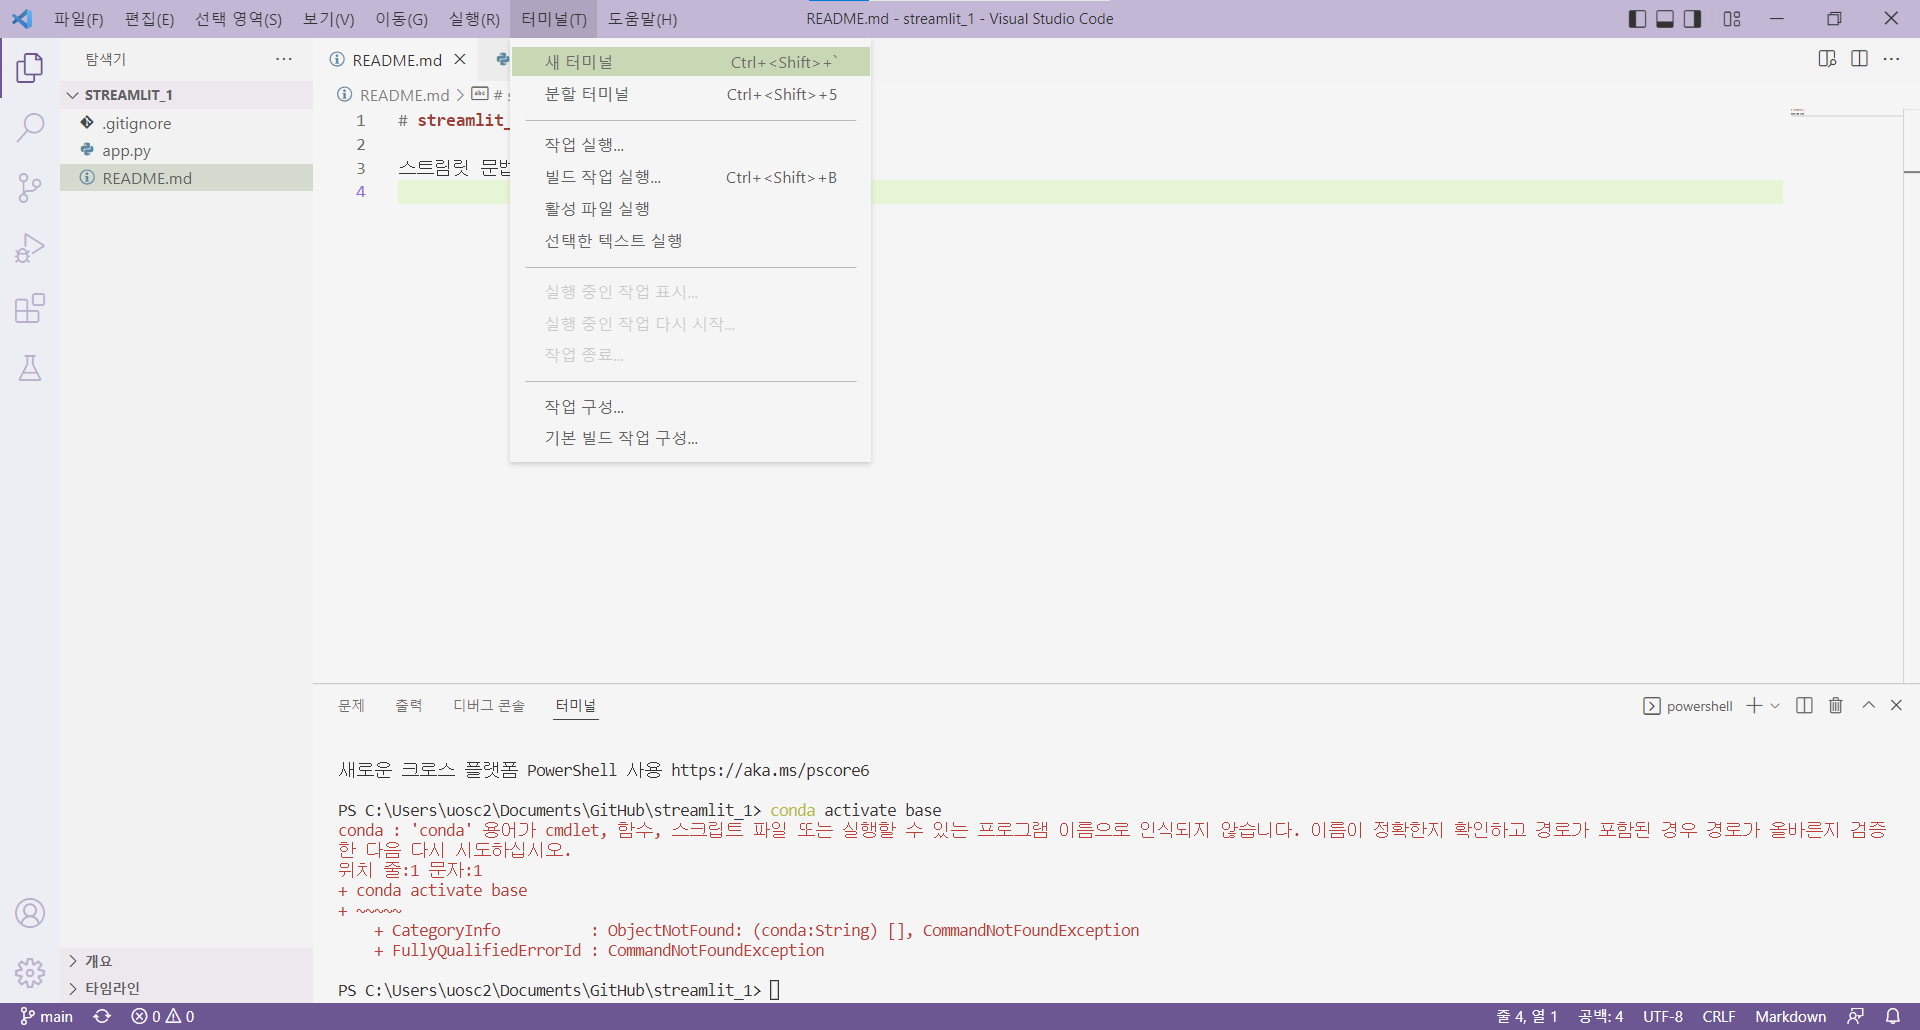Open the Accounts icon in activity bar

[30, 913]
